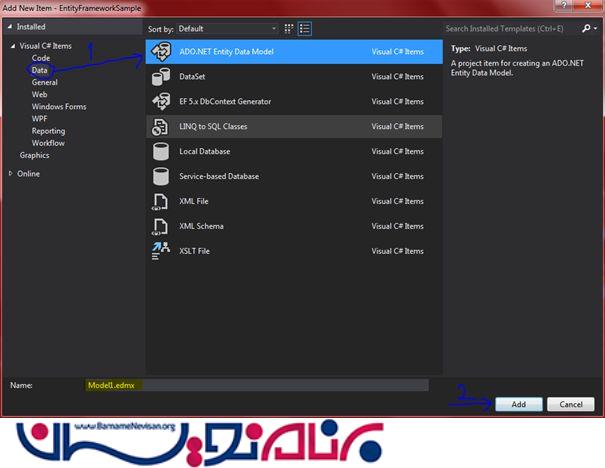Screen dimensions: 605x468
Task: Select the Data category in tree
Action: (40, 70)
